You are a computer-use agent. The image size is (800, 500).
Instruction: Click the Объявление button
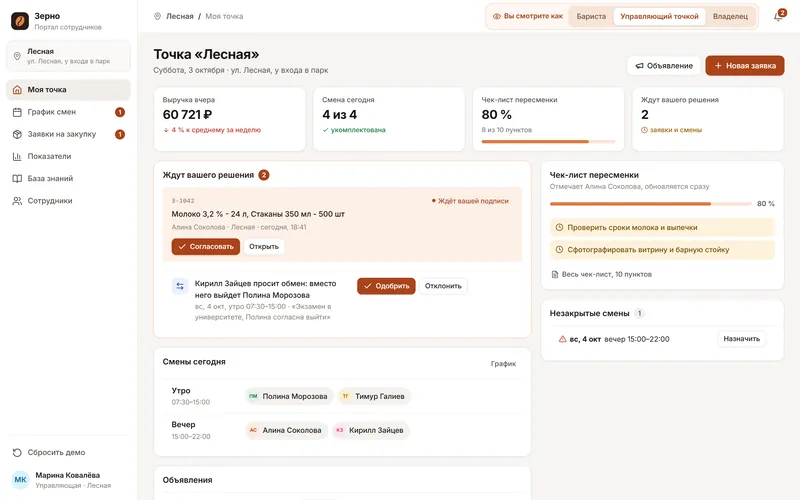tap(664, 66)
